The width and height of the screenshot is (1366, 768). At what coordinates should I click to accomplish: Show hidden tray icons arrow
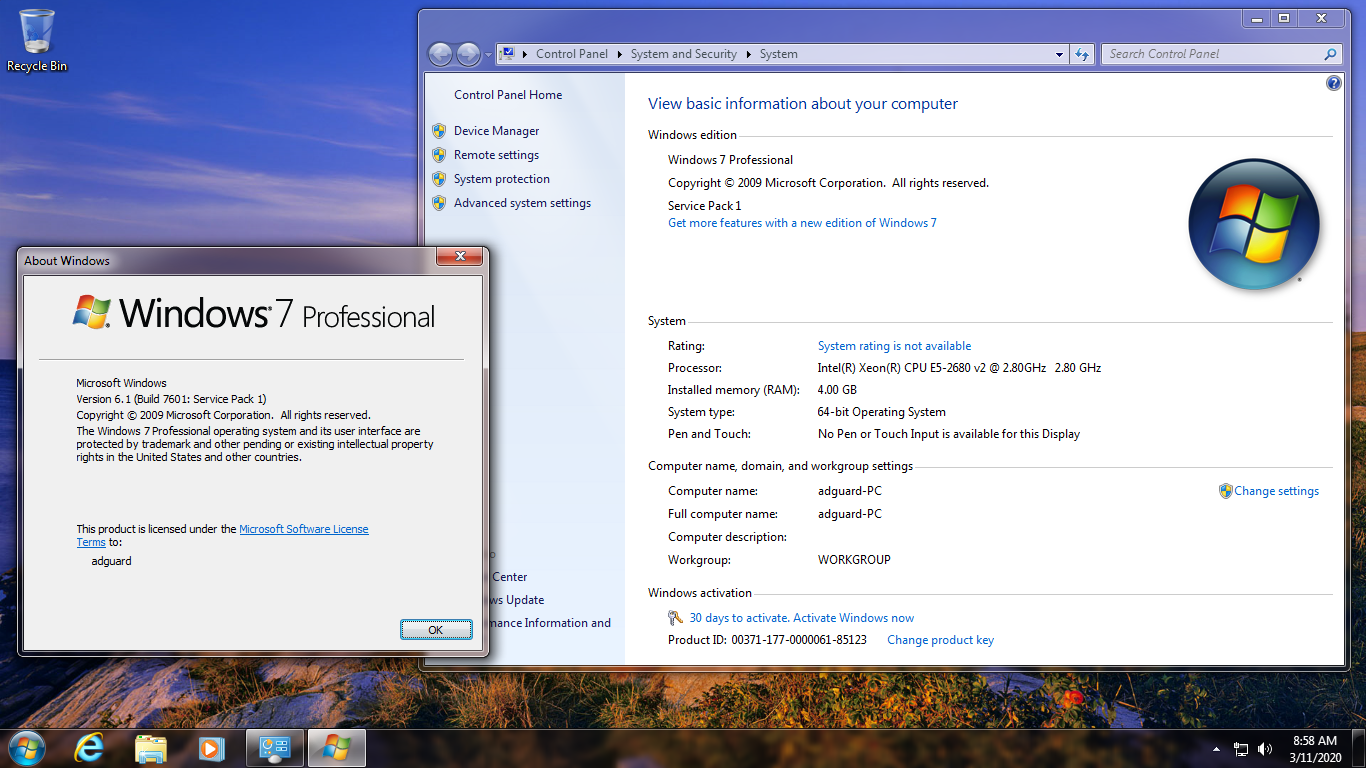click(x=1216, y=749)
